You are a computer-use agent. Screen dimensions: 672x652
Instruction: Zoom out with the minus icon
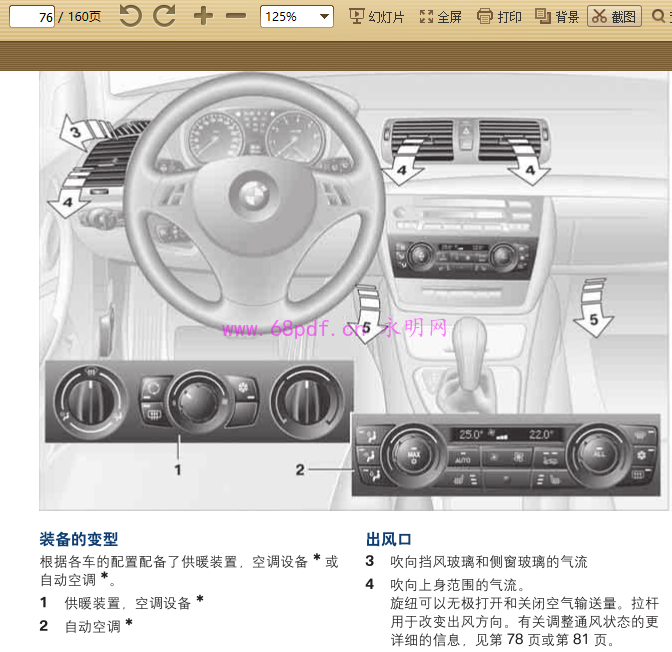pos(236,16)
